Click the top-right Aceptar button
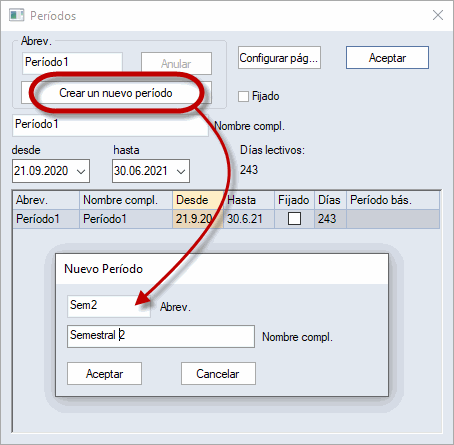 coord(387,58)
